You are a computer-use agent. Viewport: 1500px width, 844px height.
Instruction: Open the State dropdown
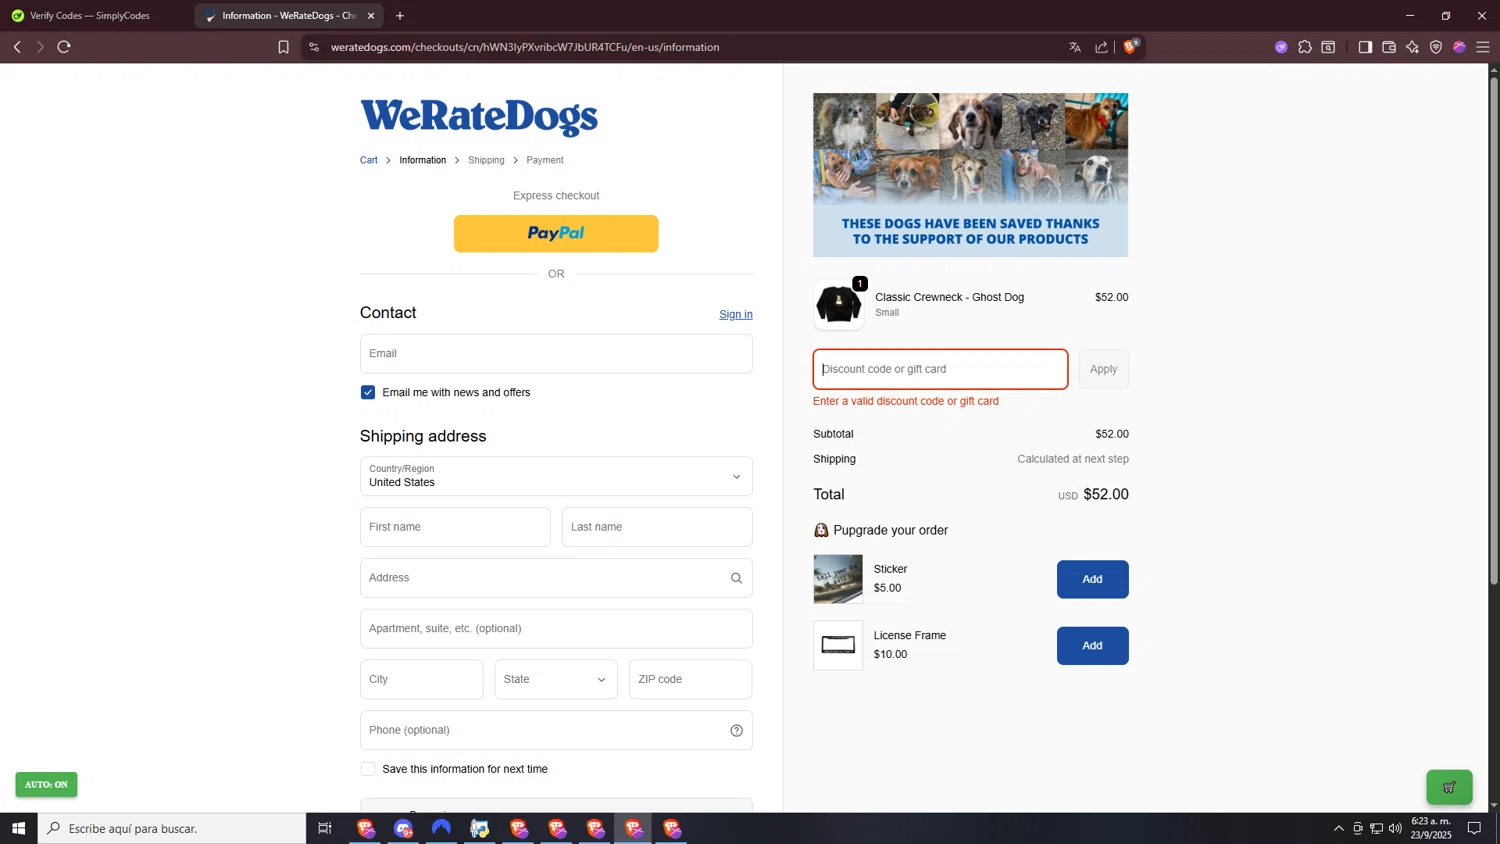click(556, 679)
